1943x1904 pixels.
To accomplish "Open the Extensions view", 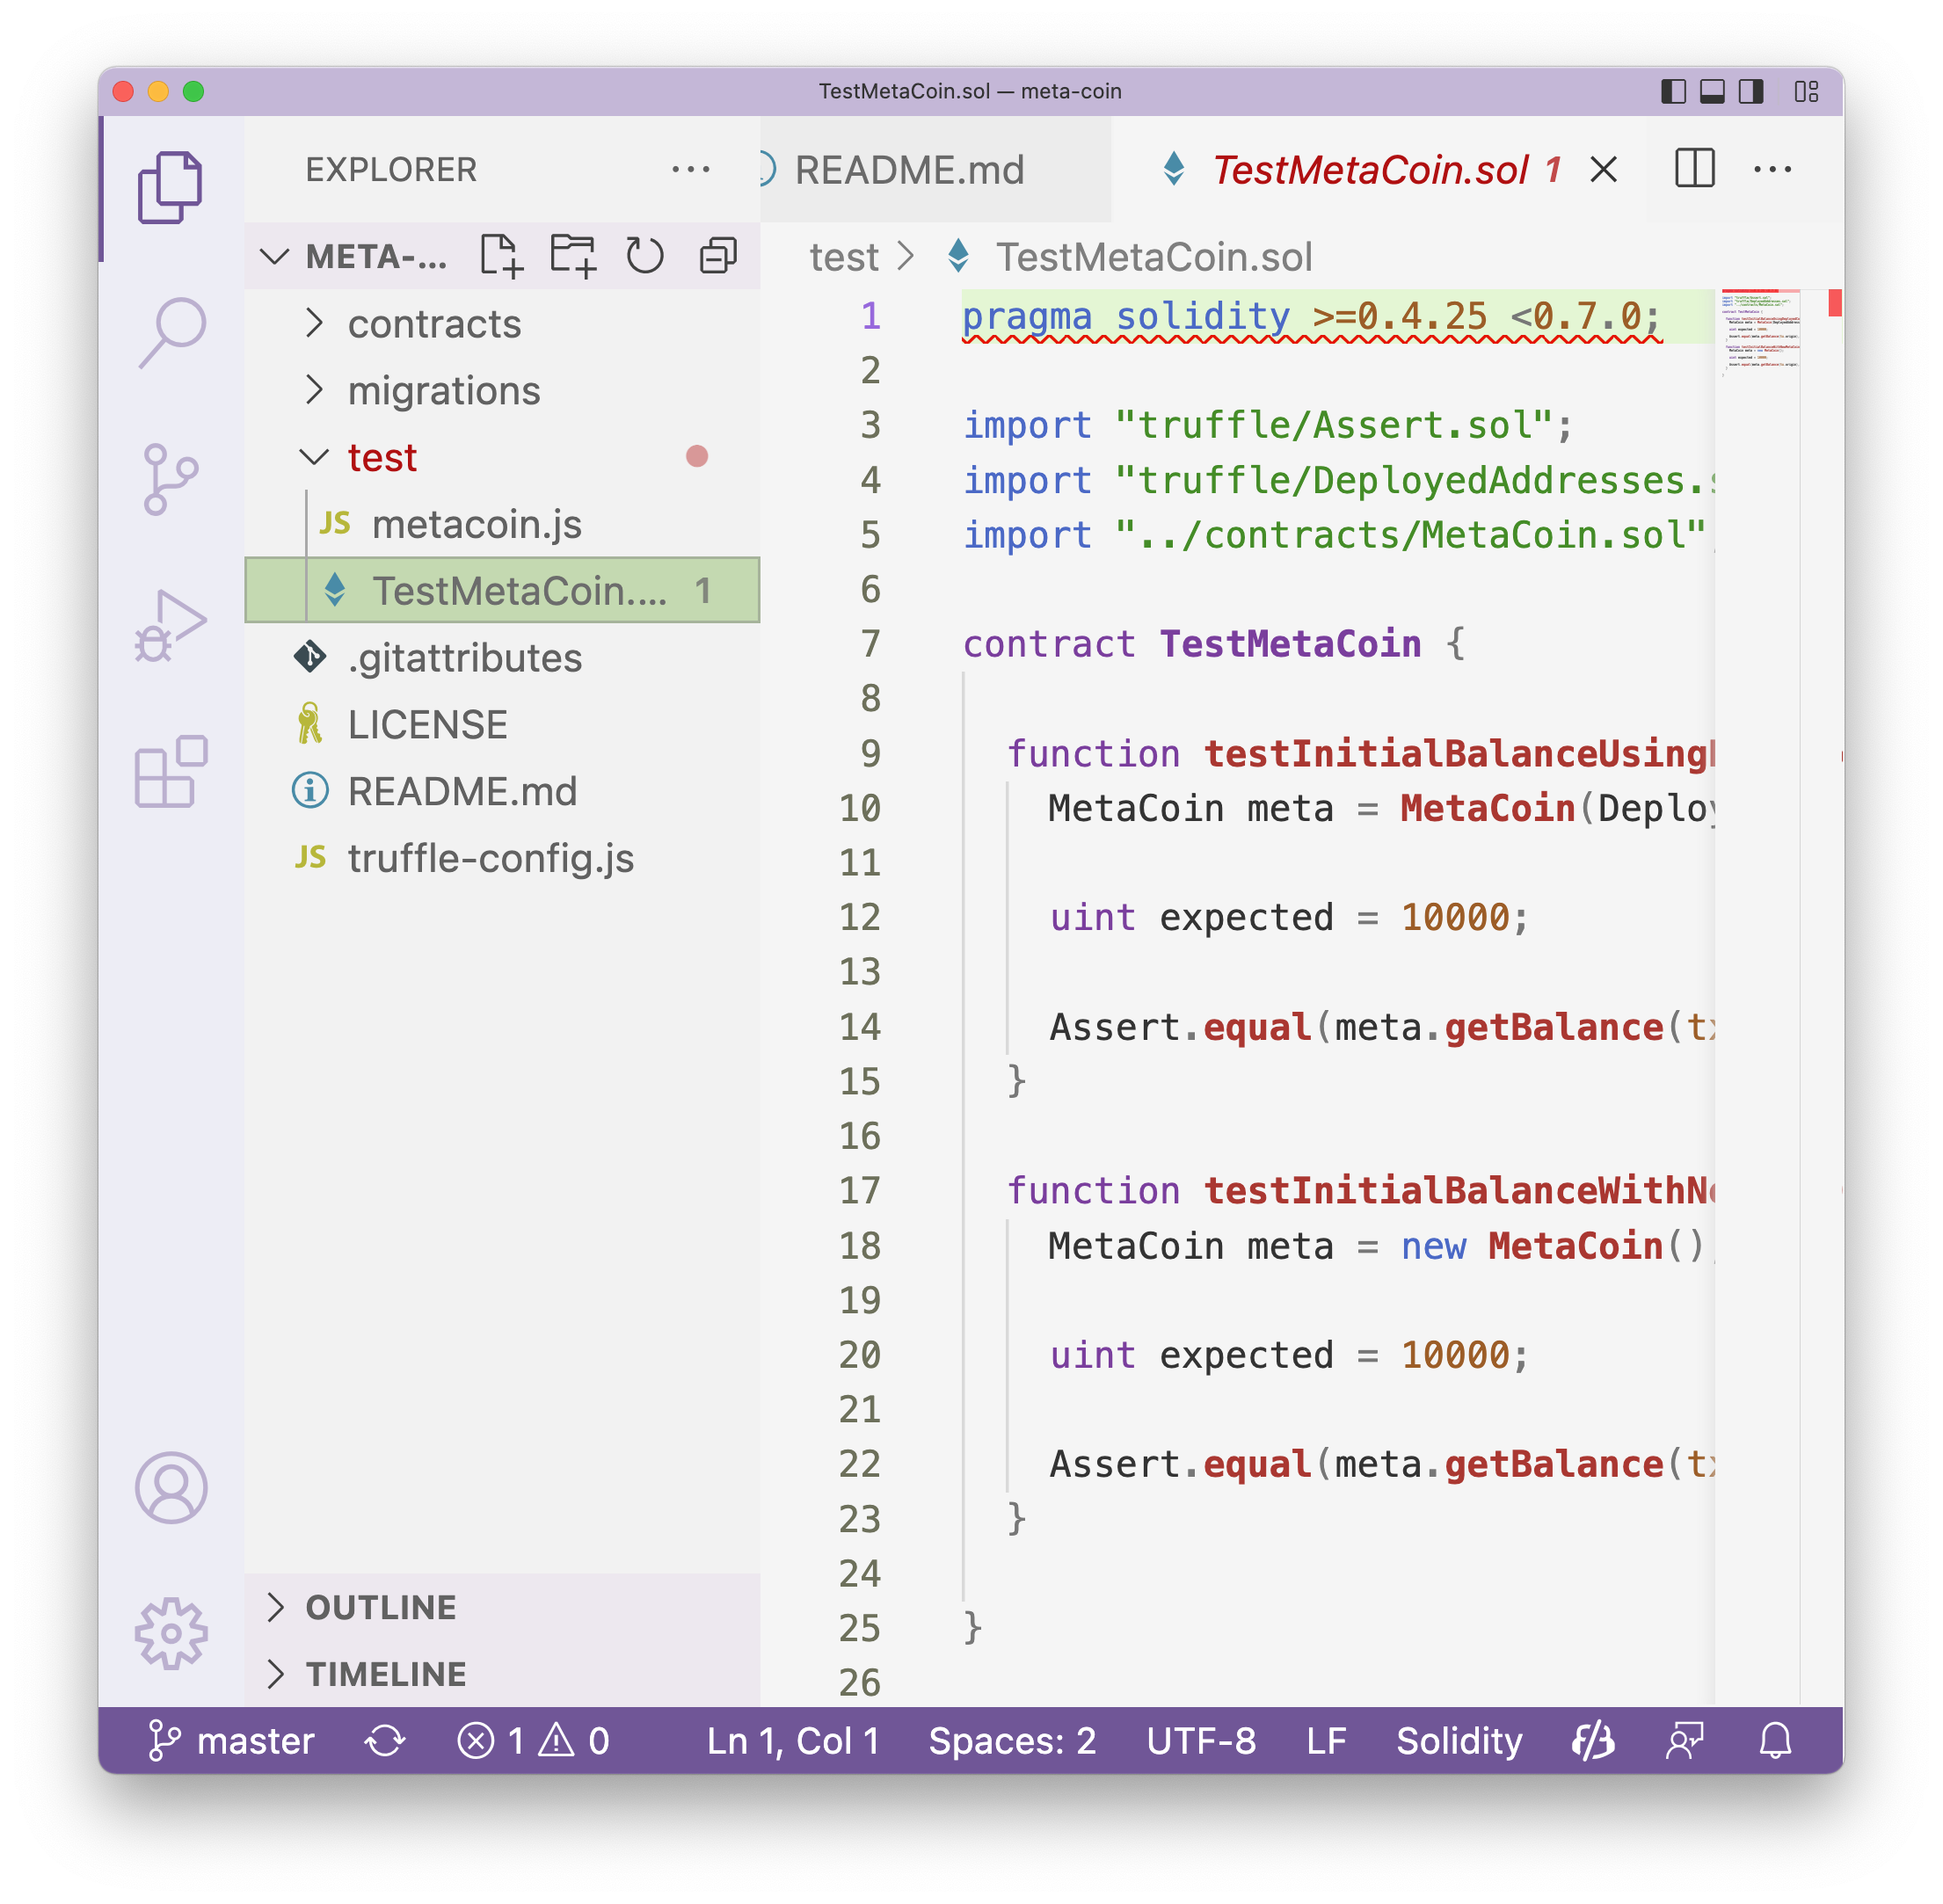I will point(171,772).
